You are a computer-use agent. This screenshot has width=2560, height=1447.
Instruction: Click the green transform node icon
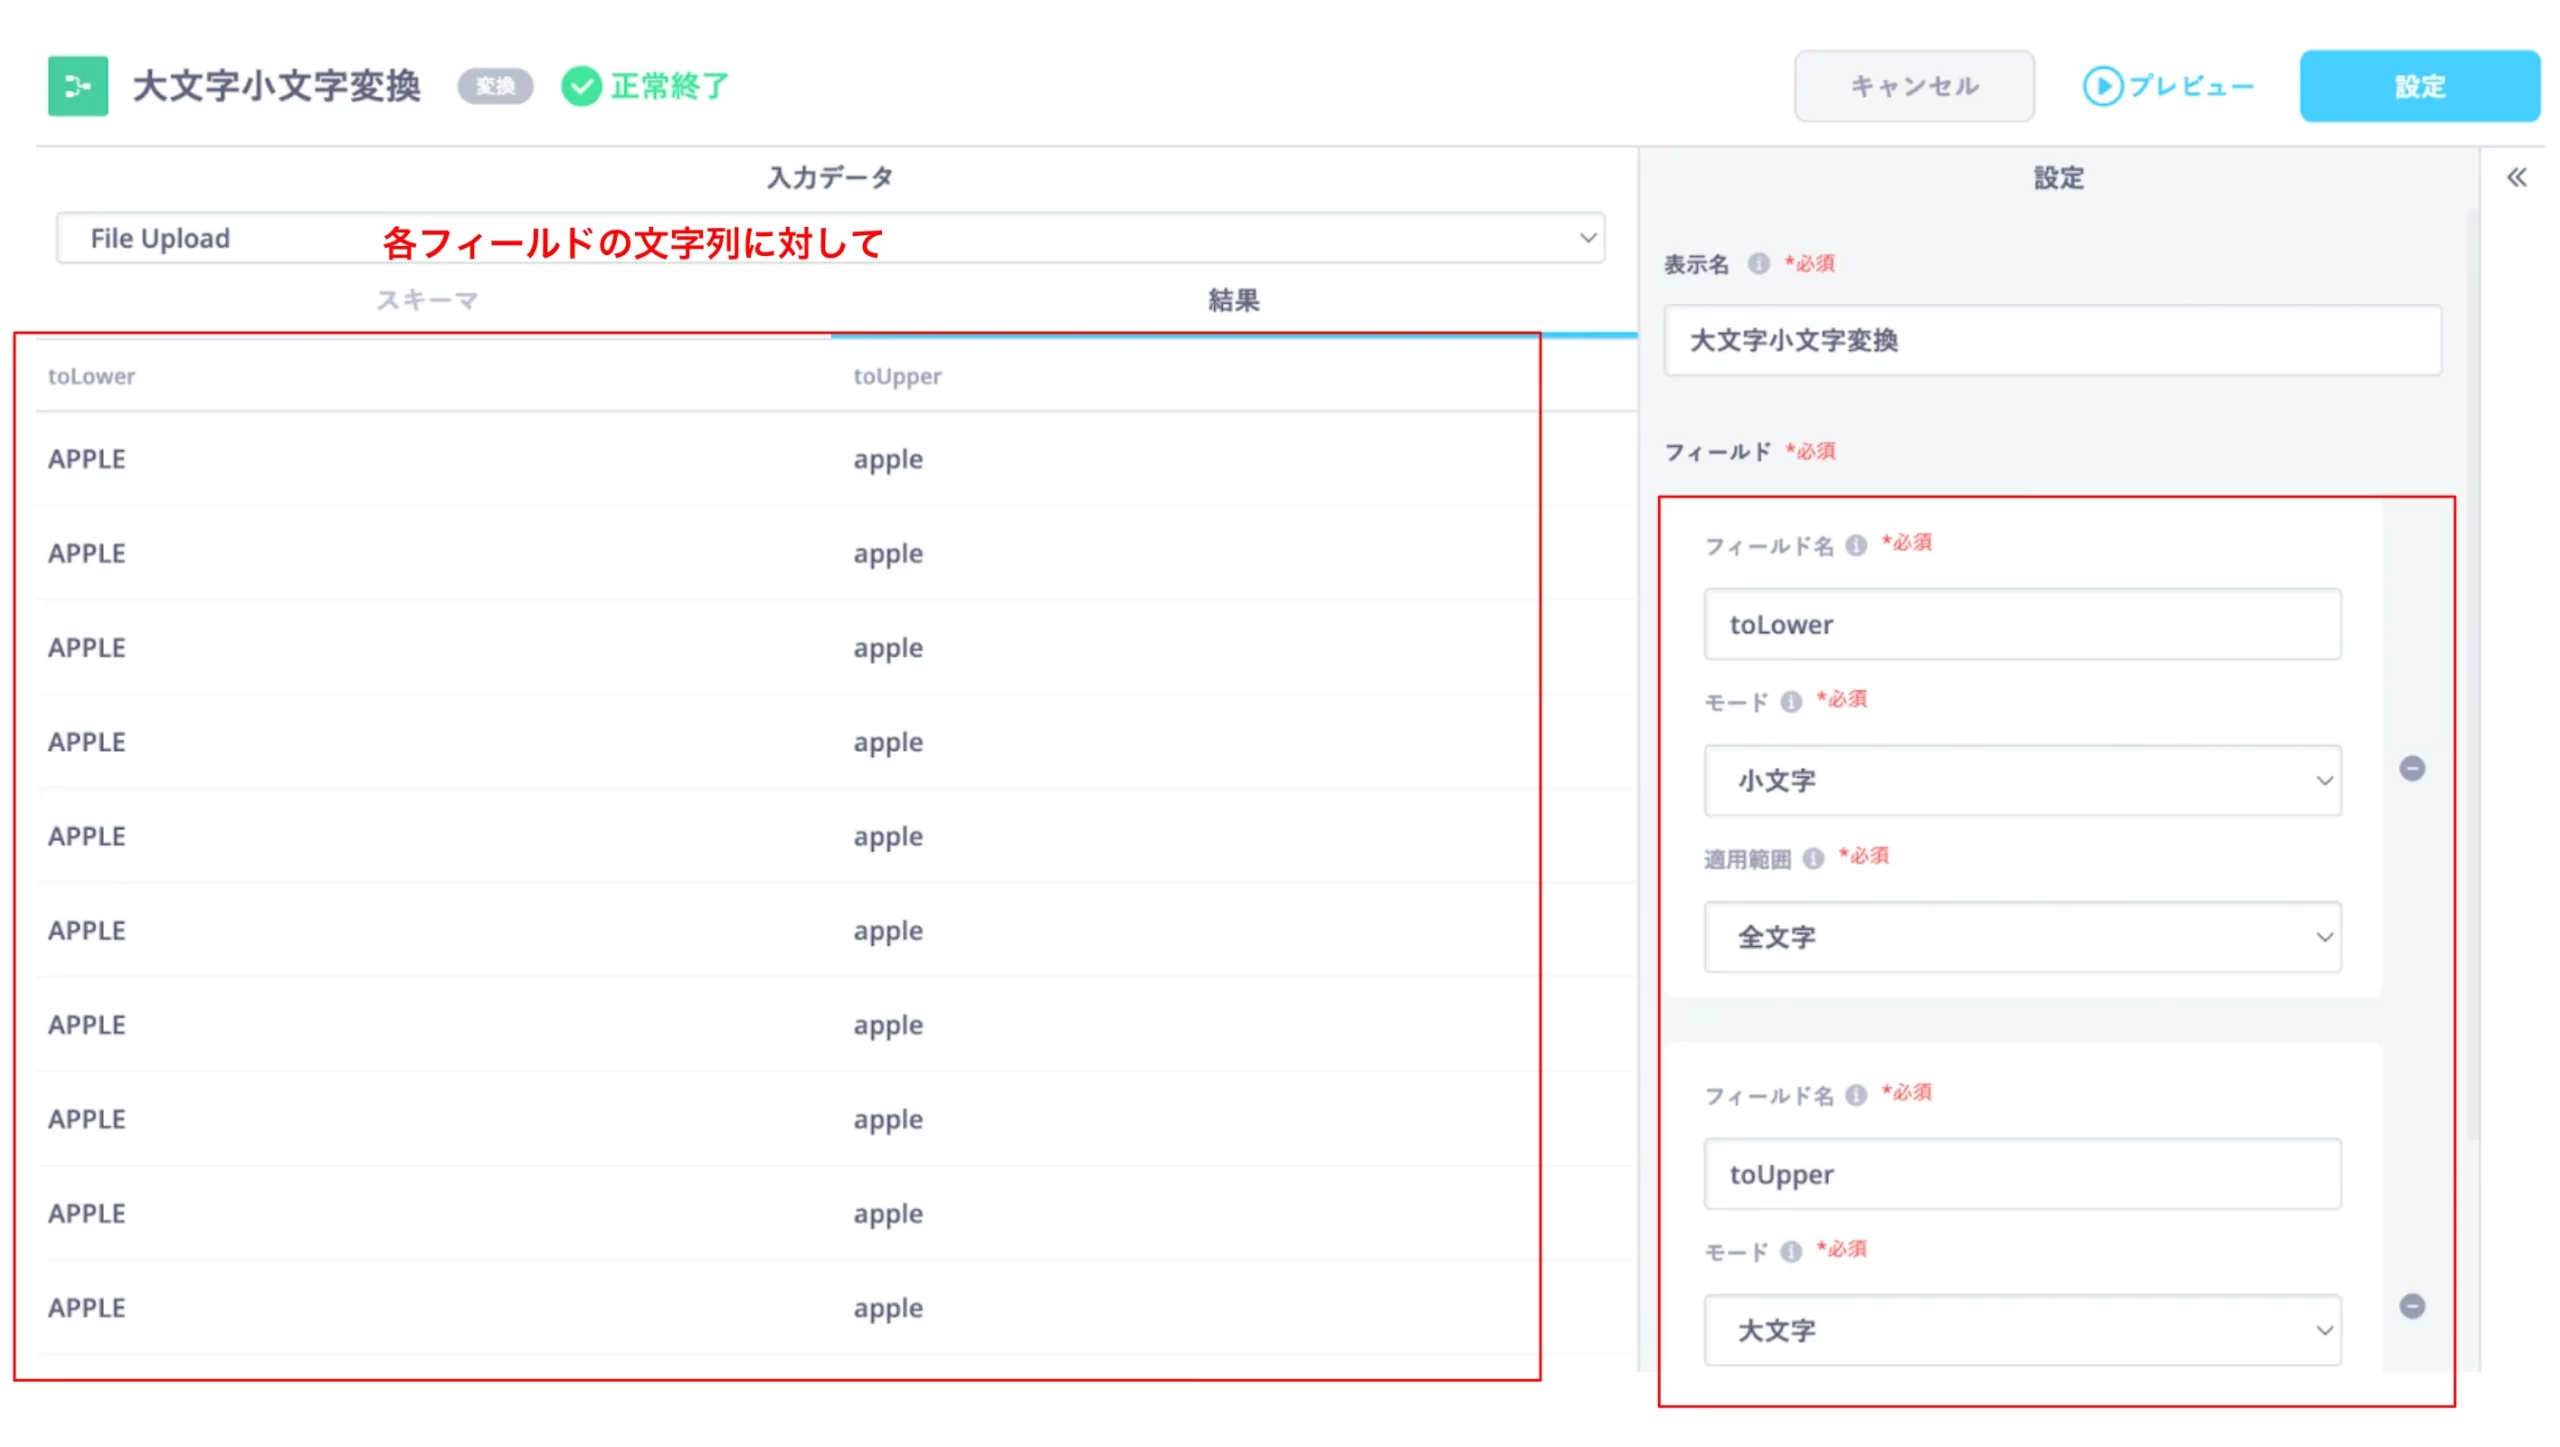78,86
